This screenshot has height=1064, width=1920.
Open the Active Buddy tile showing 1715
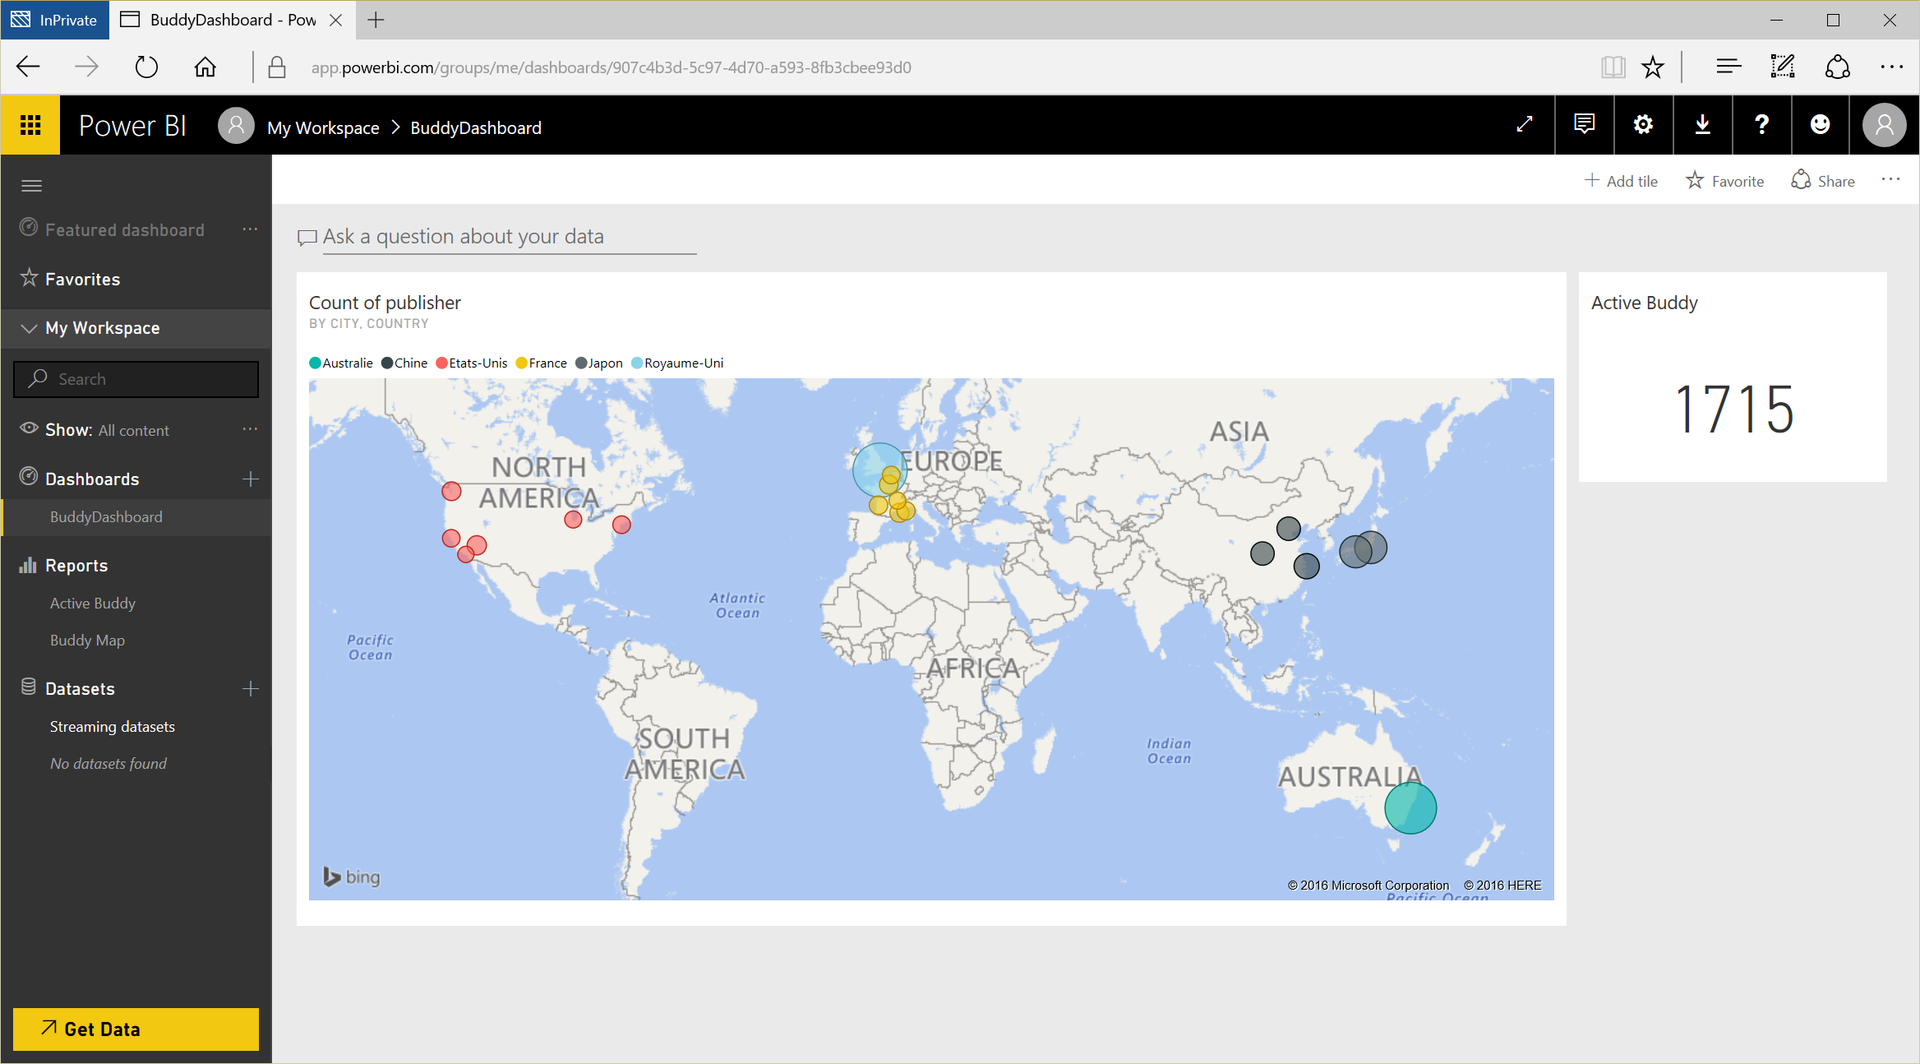click(x=1733, y=377)
